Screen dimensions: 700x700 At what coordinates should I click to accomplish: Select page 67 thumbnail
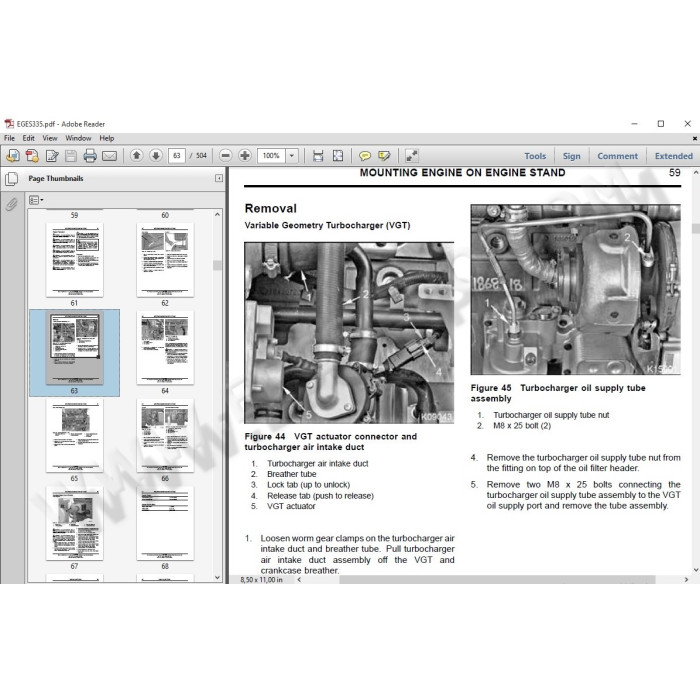[x=75, y=523]
